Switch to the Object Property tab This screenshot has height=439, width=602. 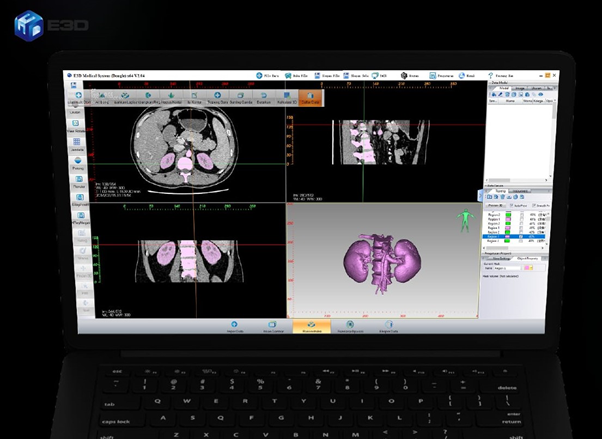click(x=528, y=258)
